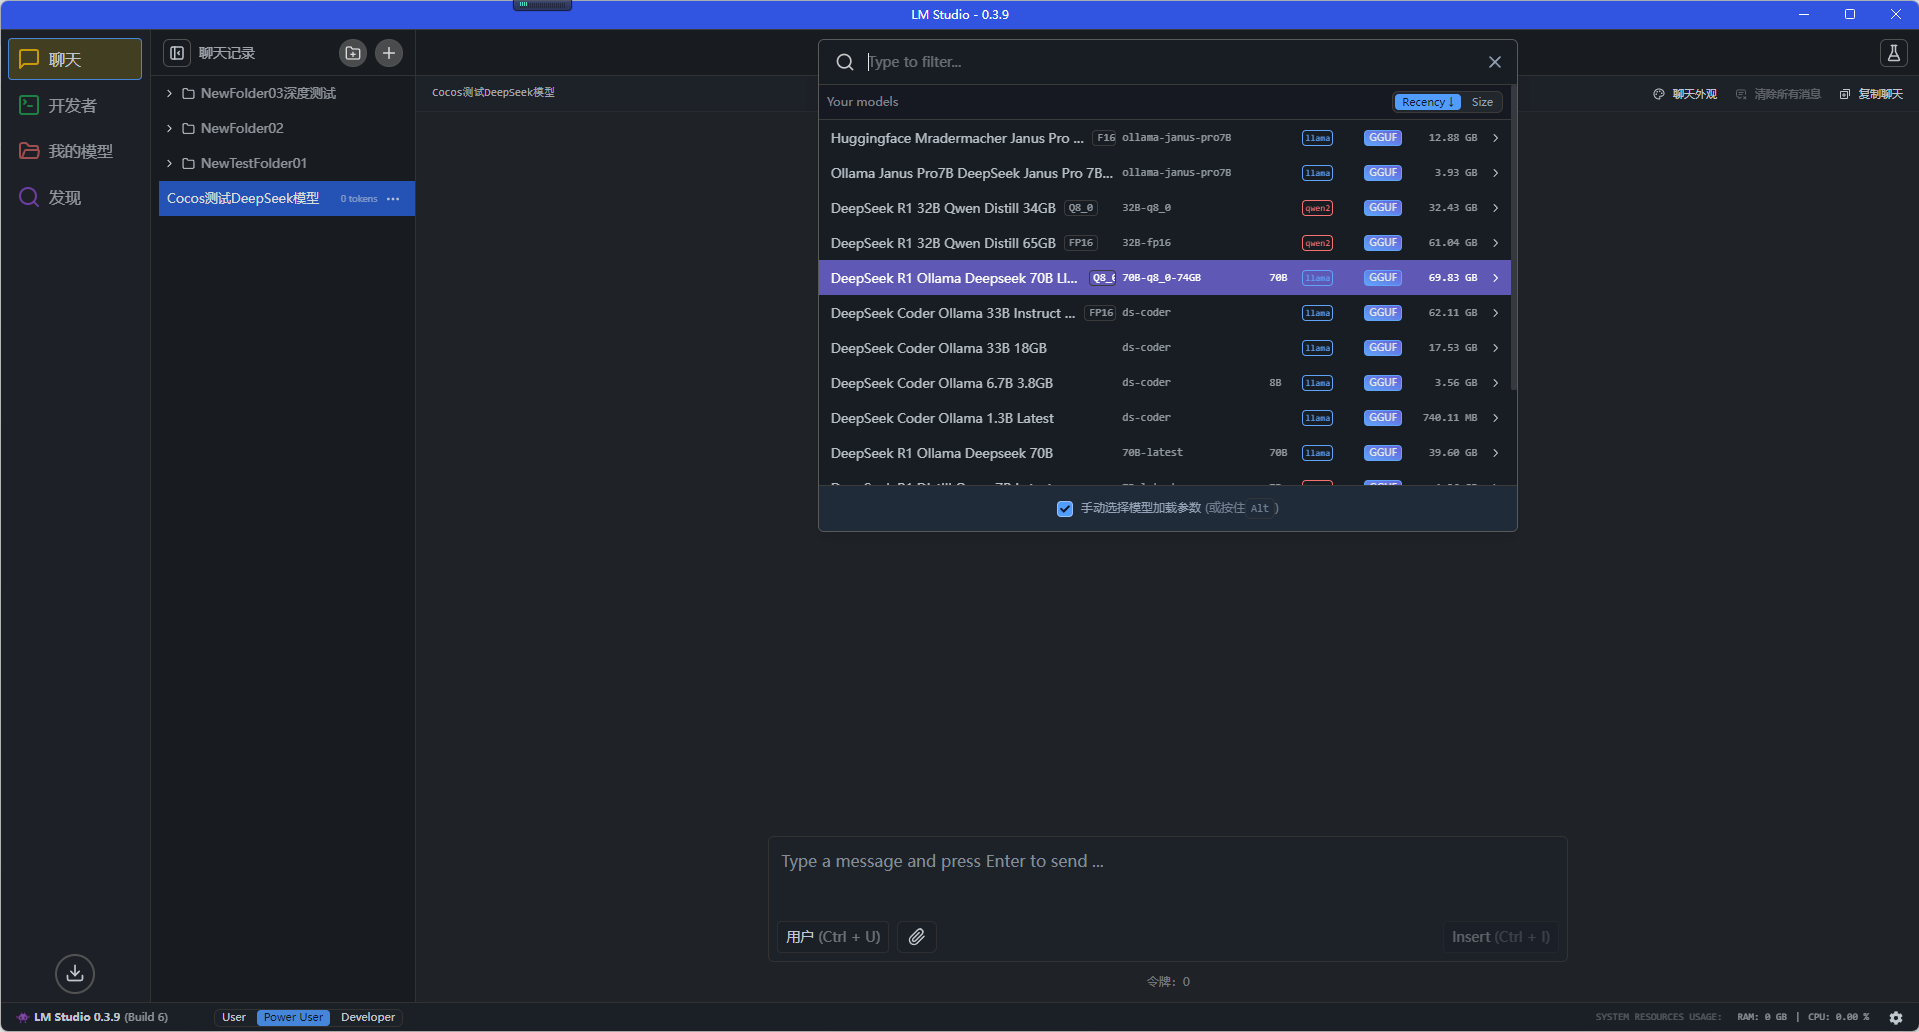Select Ollama Janus Pro7B DeepSeek model
This screenshot has width=1919, height=1032.
[x=1164, y=173]
